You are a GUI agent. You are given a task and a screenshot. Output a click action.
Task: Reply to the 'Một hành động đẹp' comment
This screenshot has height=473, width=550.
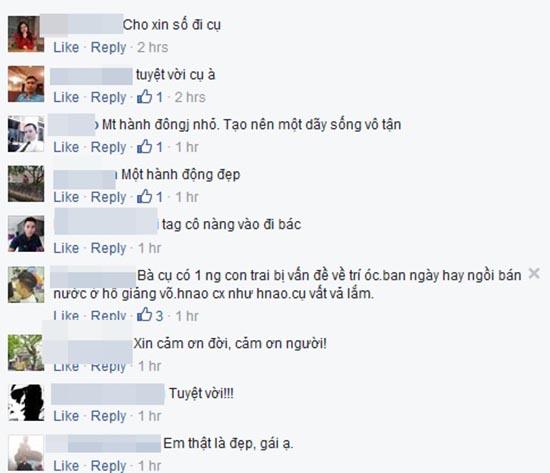[108, 197]
